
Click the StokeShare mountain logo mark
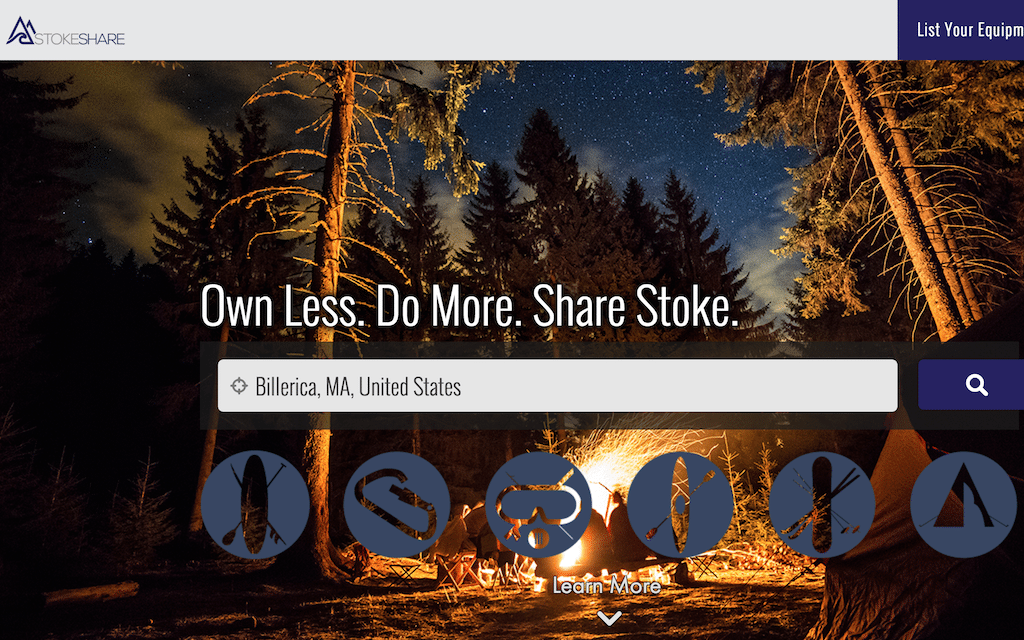click(20, 30)
